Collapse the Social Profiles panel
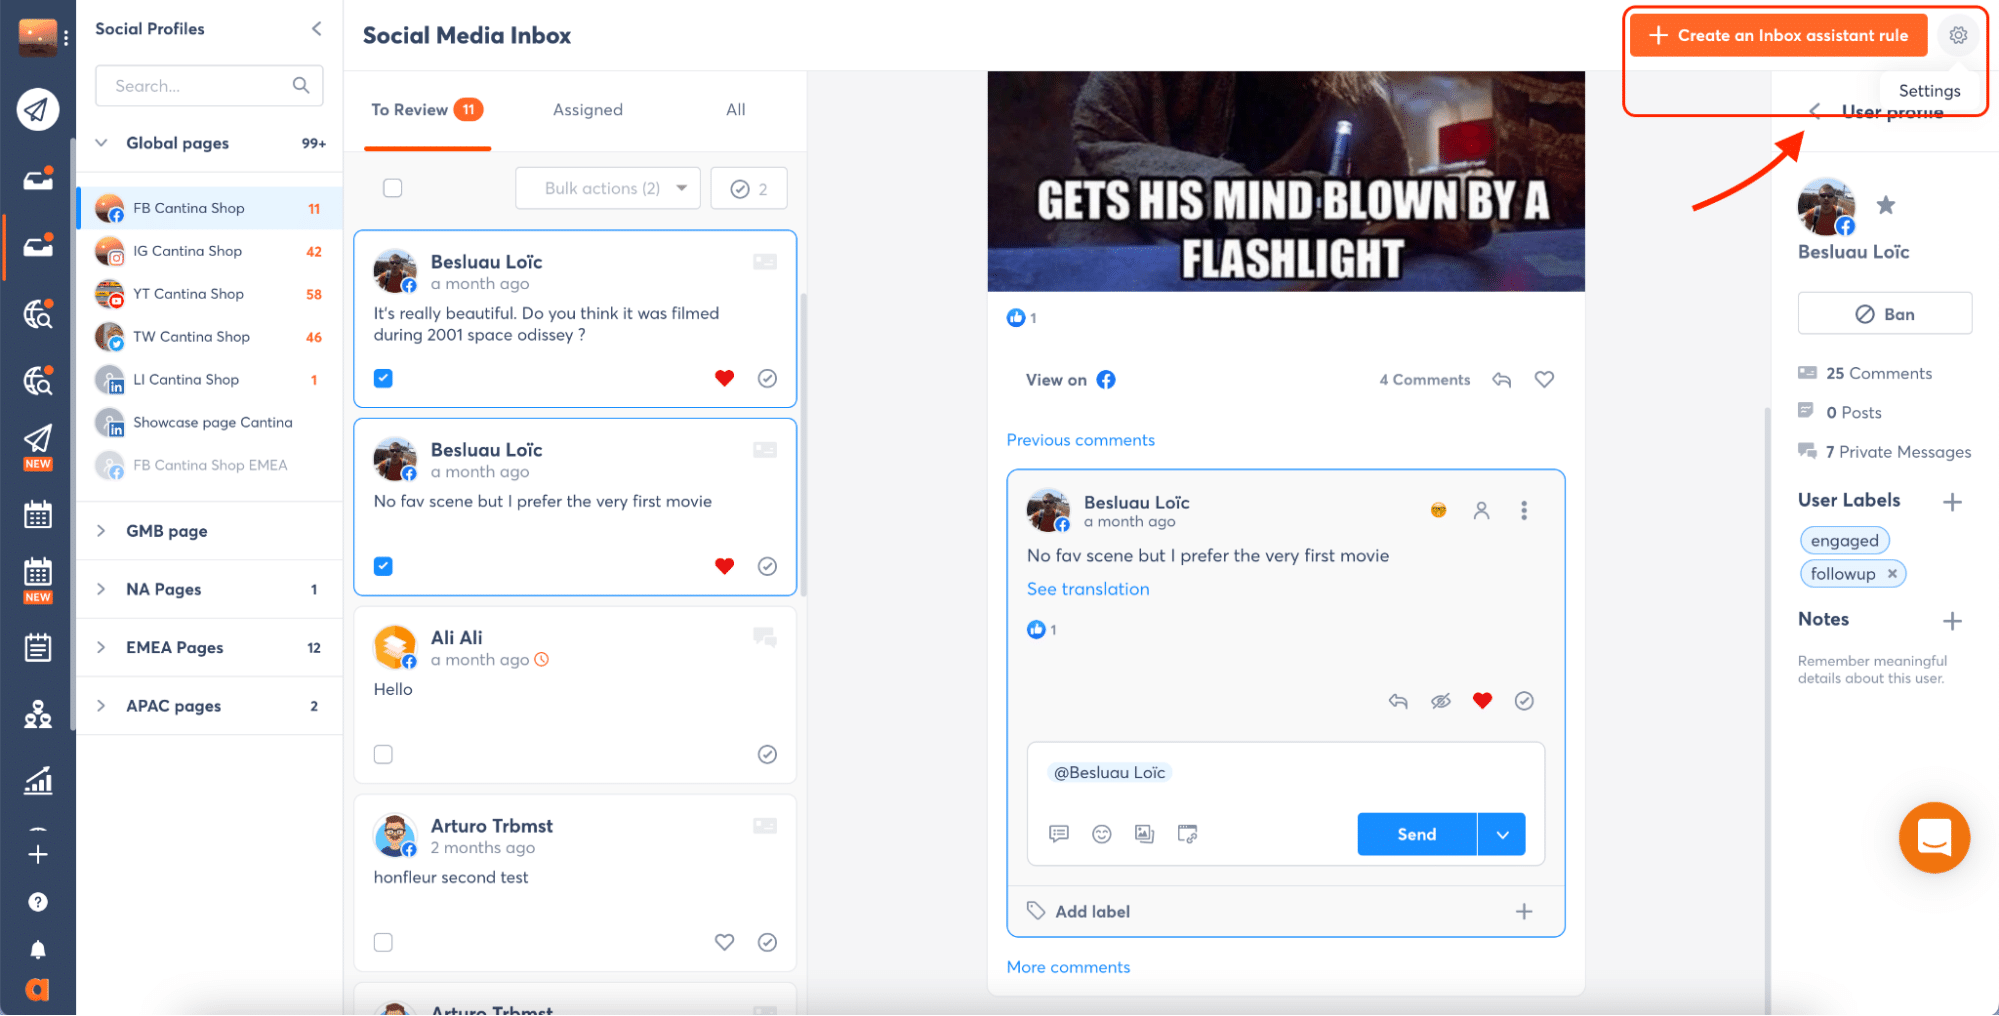This screenshot has height=1016, width=1999. coord(316,28)
